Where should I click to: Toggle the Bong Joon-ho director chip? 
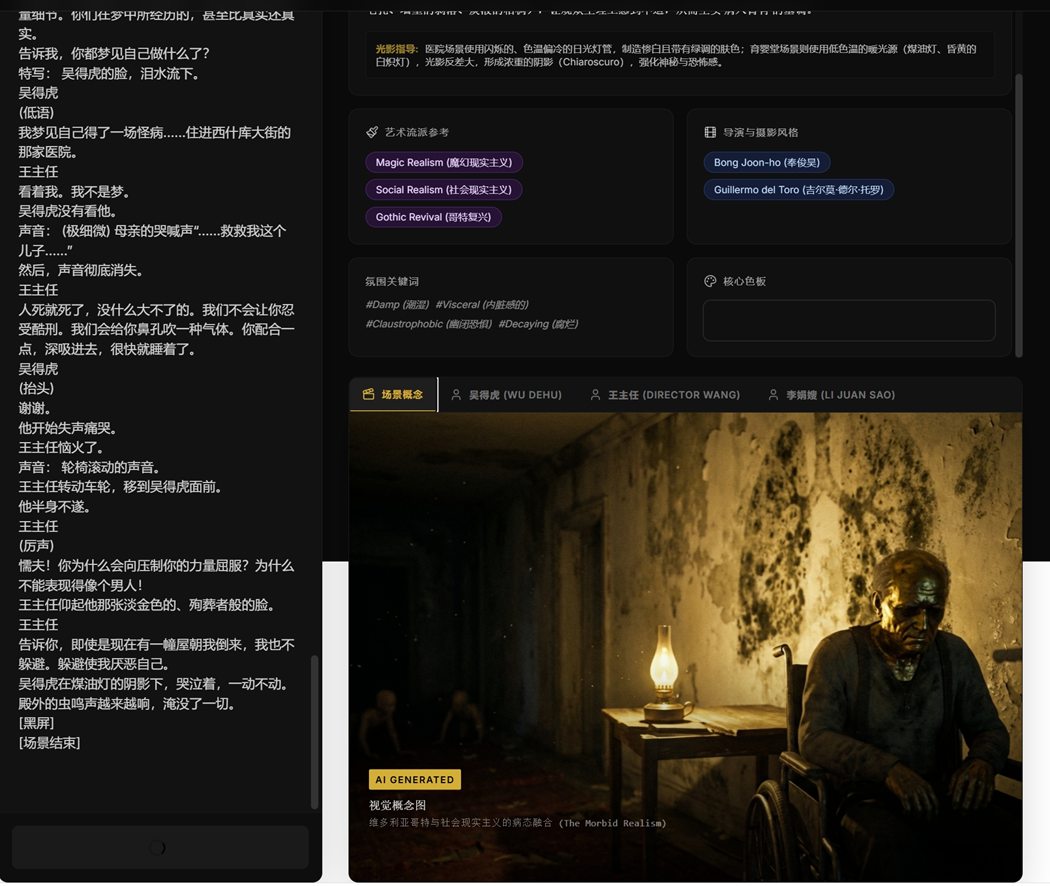click(765, 162)
